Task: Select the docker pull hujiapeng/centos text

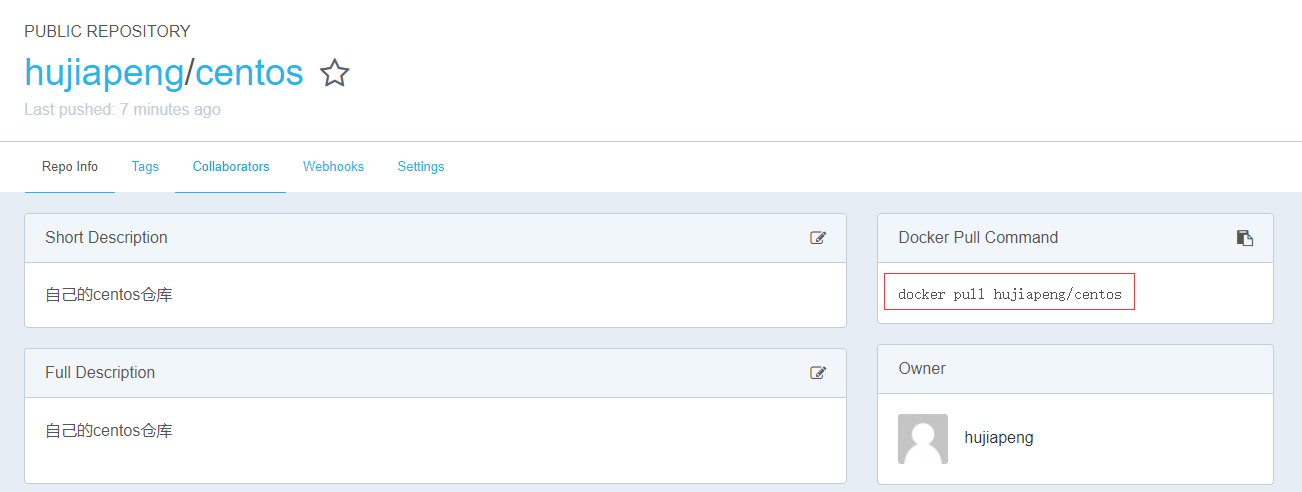Action: [1010, 294]
